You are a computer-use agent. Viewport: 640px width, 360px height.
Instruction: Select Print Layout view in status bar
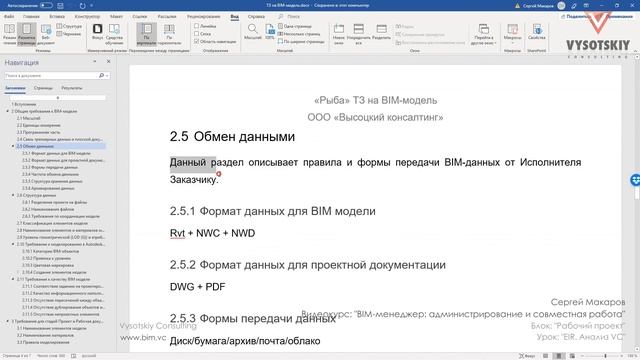(559, 356)
